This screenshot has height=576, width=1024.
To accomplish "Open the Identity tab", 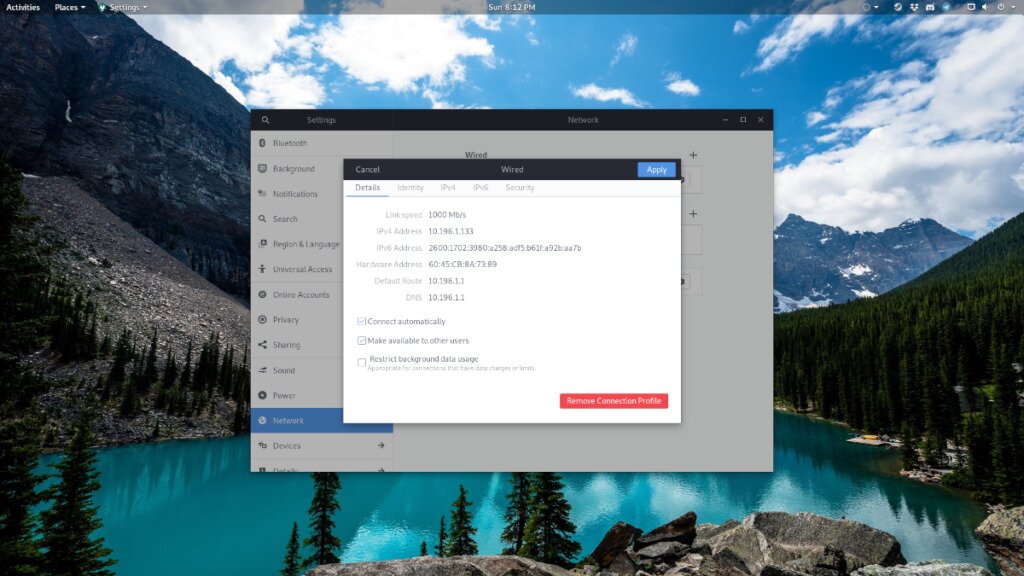I will [410, 187].
